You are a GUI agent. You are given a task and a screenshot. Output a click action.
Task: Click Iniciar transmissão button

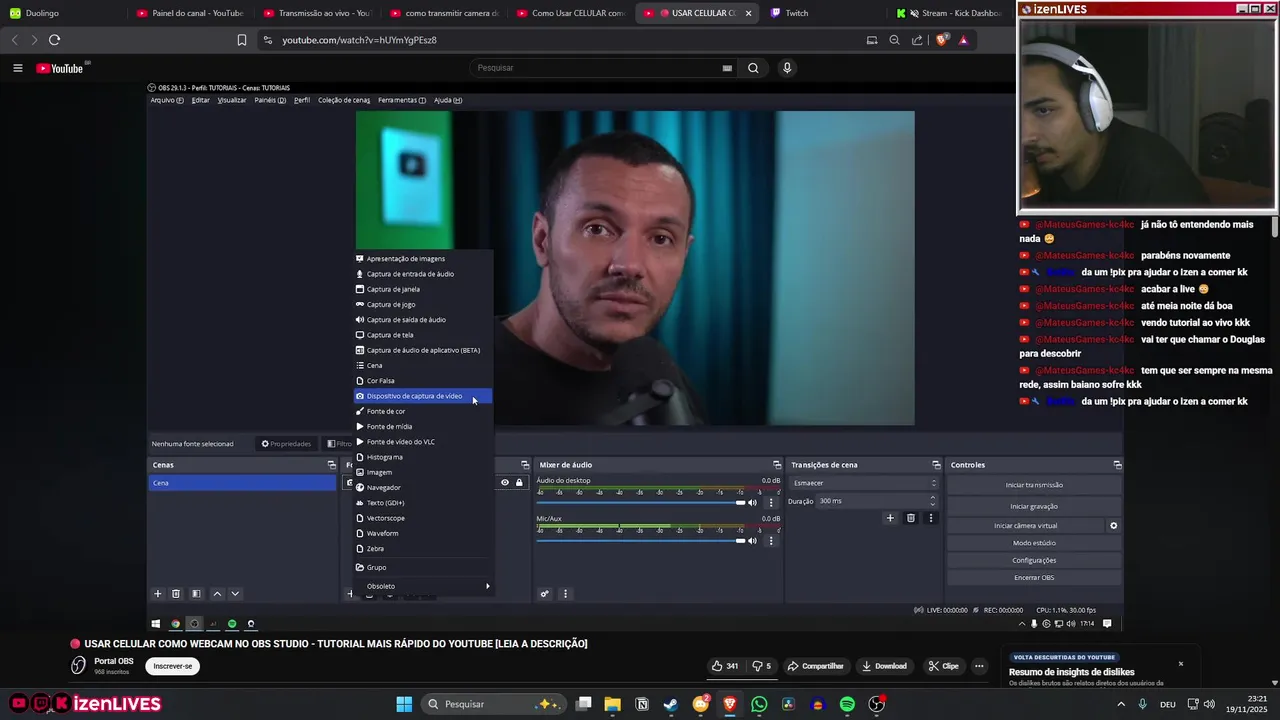pyautogui.click(x=1034, y=485)
